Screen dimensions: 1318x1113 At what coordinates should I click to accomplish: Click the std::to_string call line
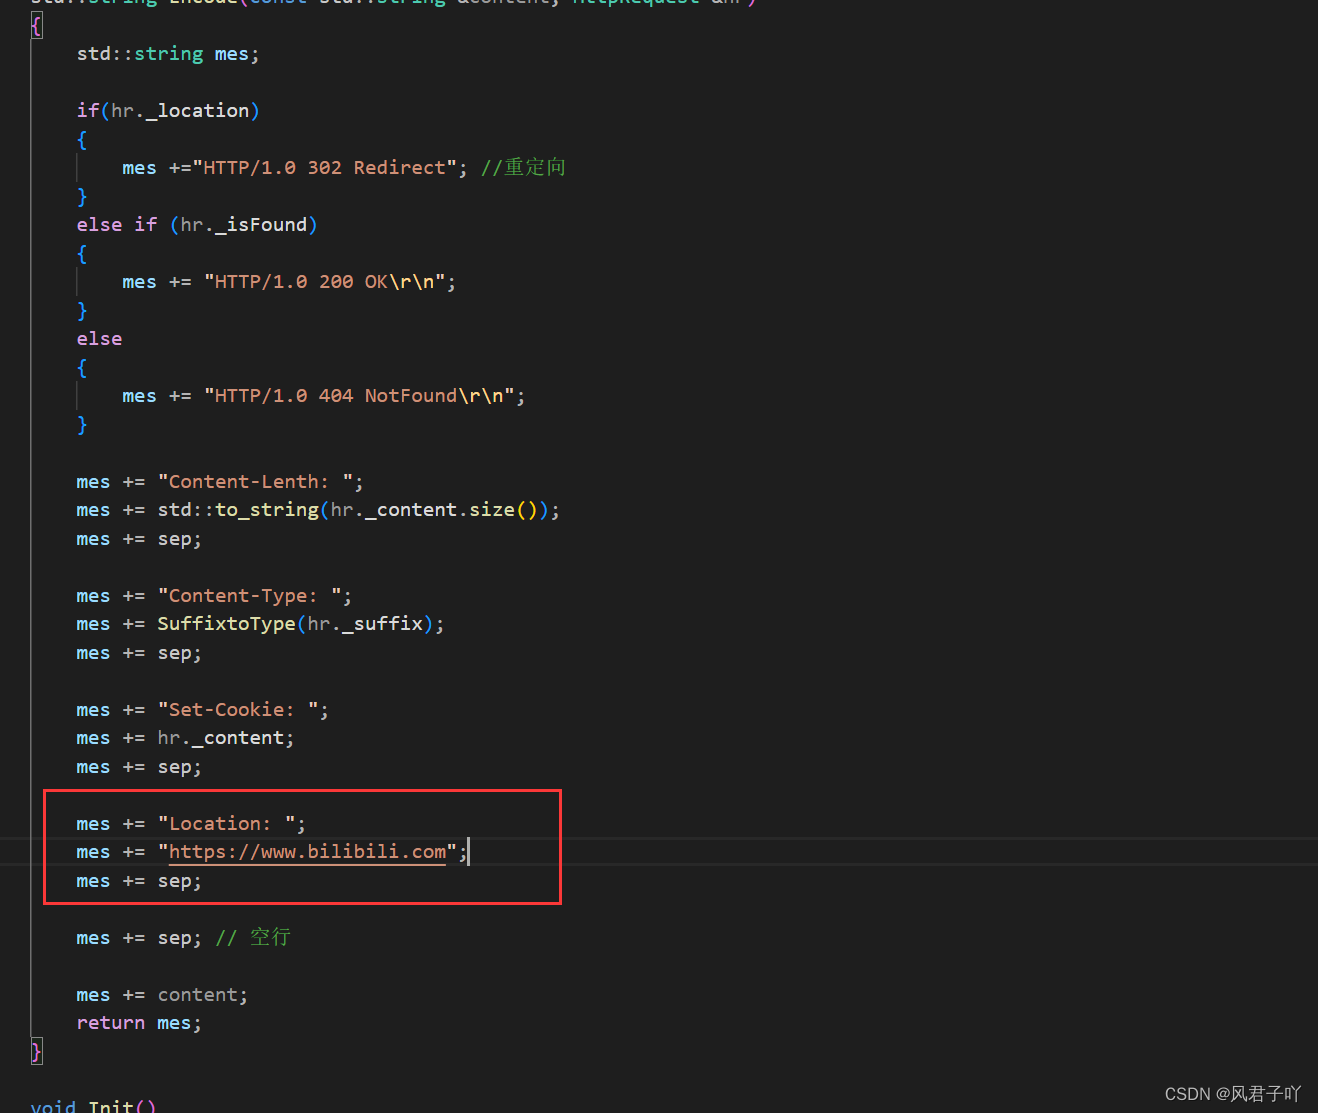click(318, 510)
